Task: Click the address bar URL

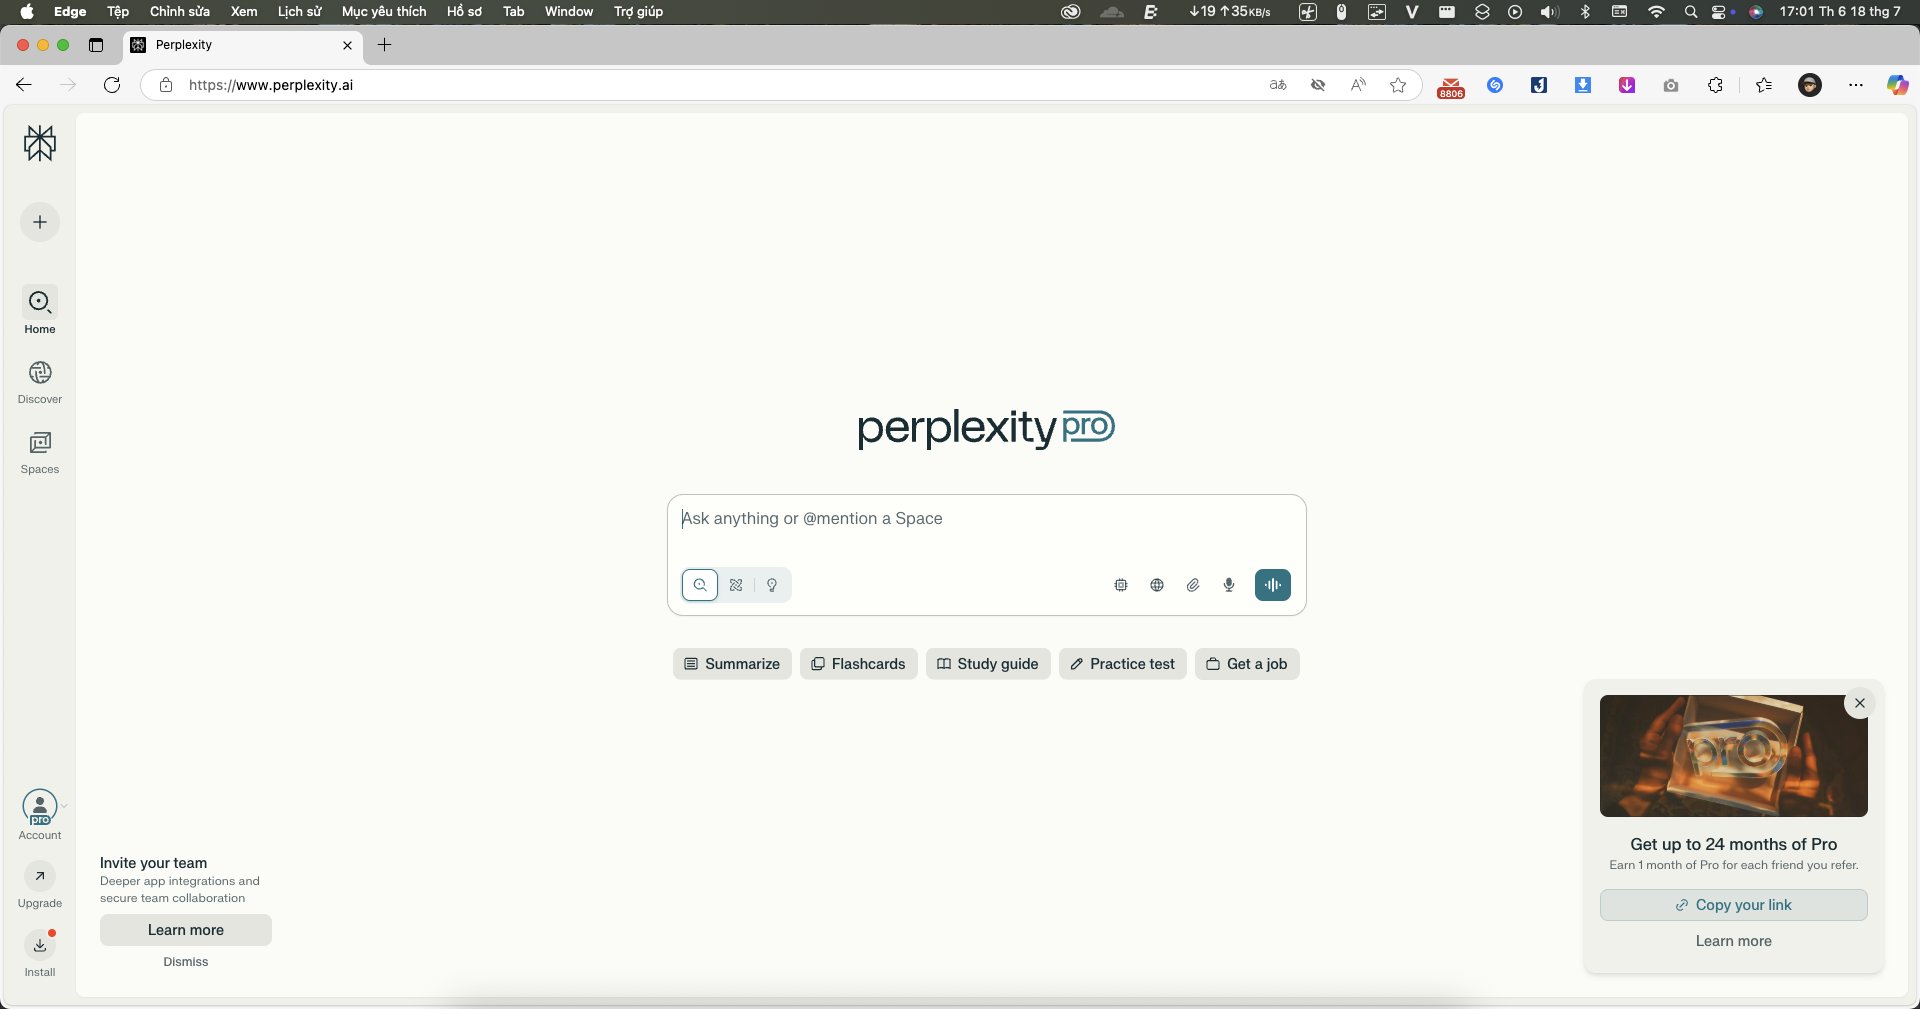Action: (x=271, y=85)
